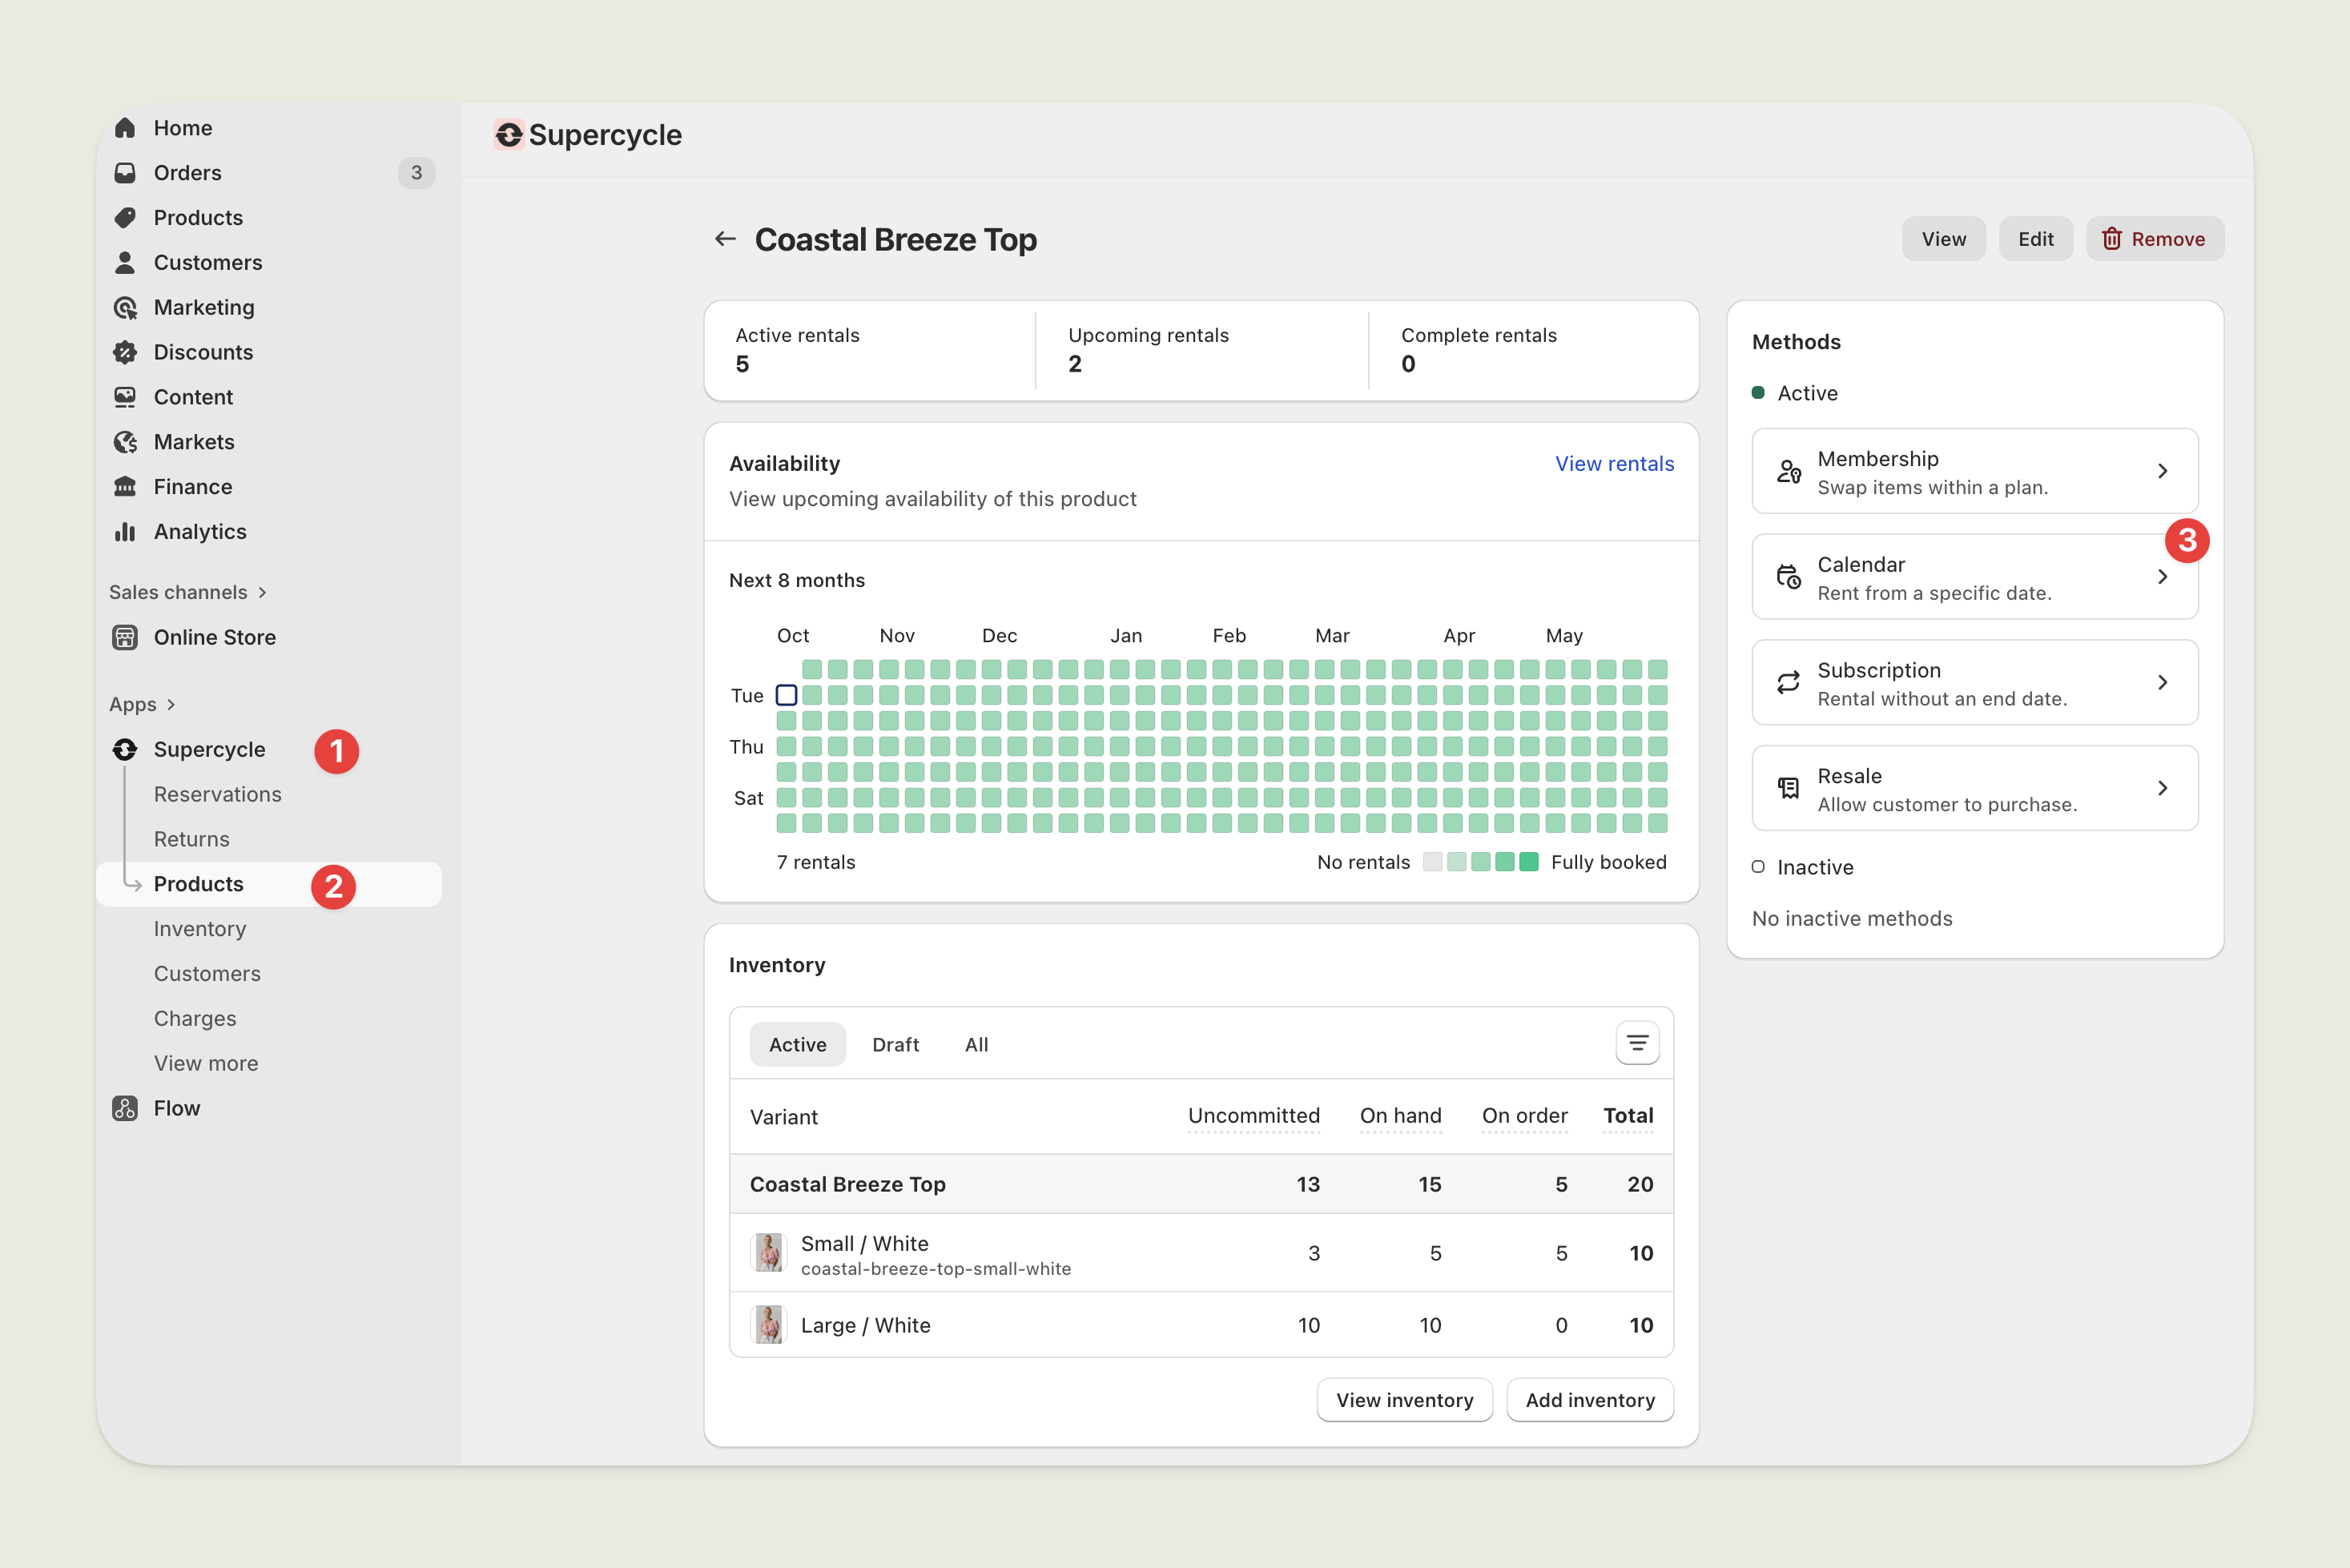Open the Membership method chevron
The height and width of the screenshot is (1568, 2350).
pos(2162,471)
